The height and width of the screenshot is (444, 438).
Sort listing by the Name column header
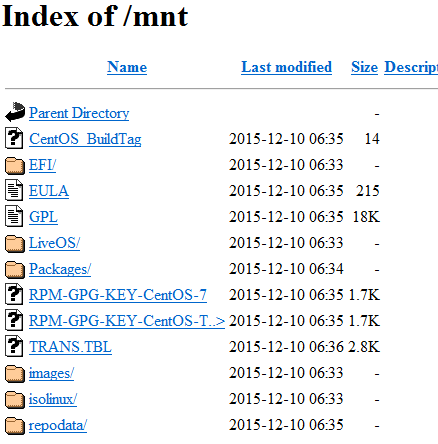click(x=127, y=67)
